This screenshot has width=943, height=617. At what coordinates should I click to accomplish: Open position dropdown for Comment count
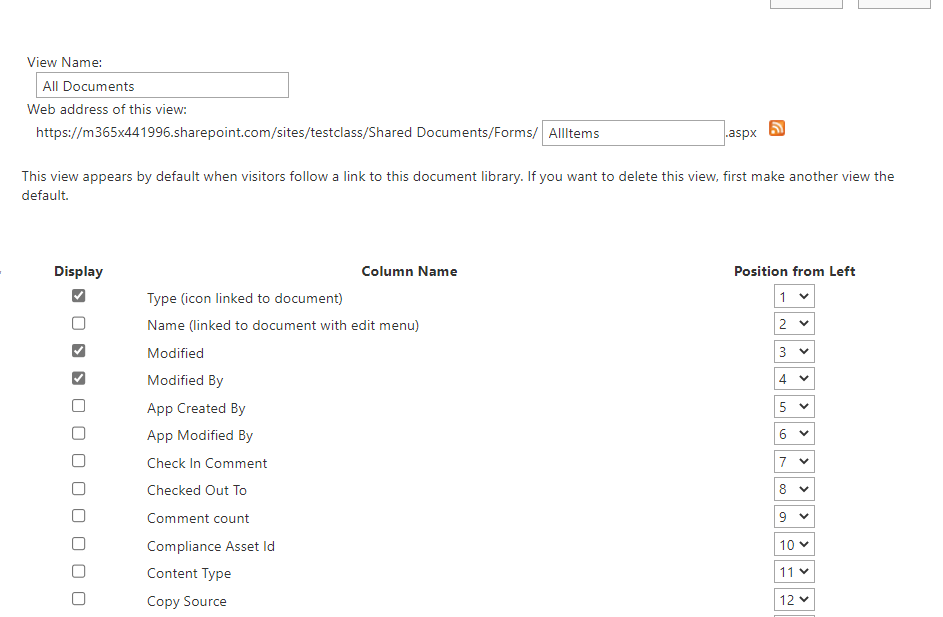coord(794,517)
